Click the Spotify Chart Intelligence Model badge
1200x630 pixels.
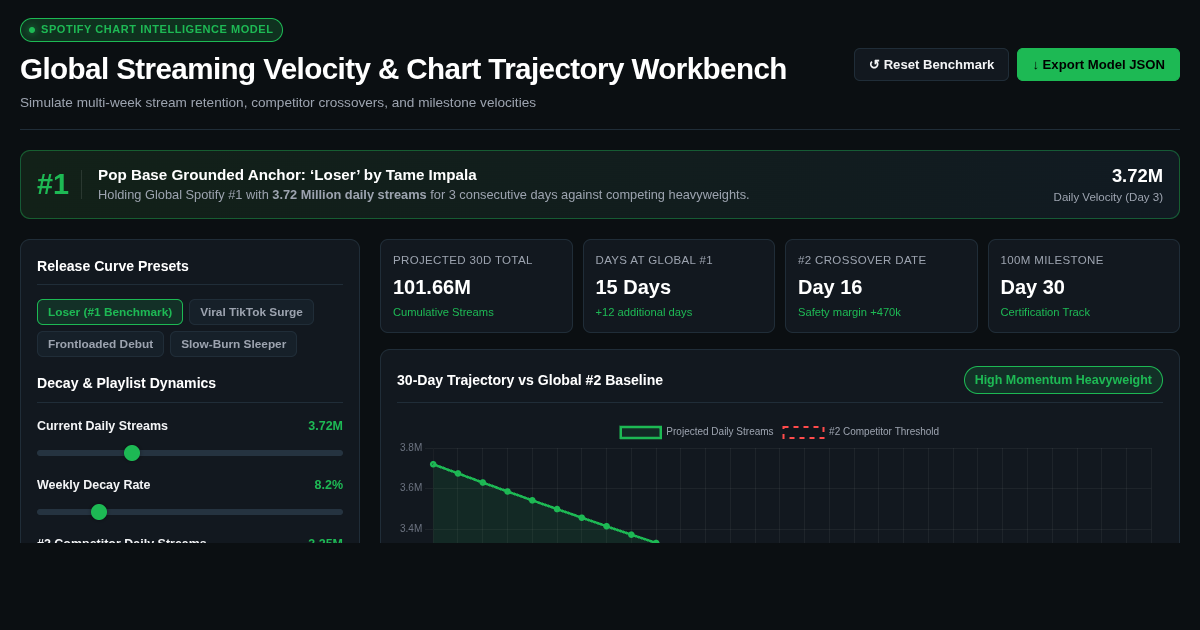151,30
